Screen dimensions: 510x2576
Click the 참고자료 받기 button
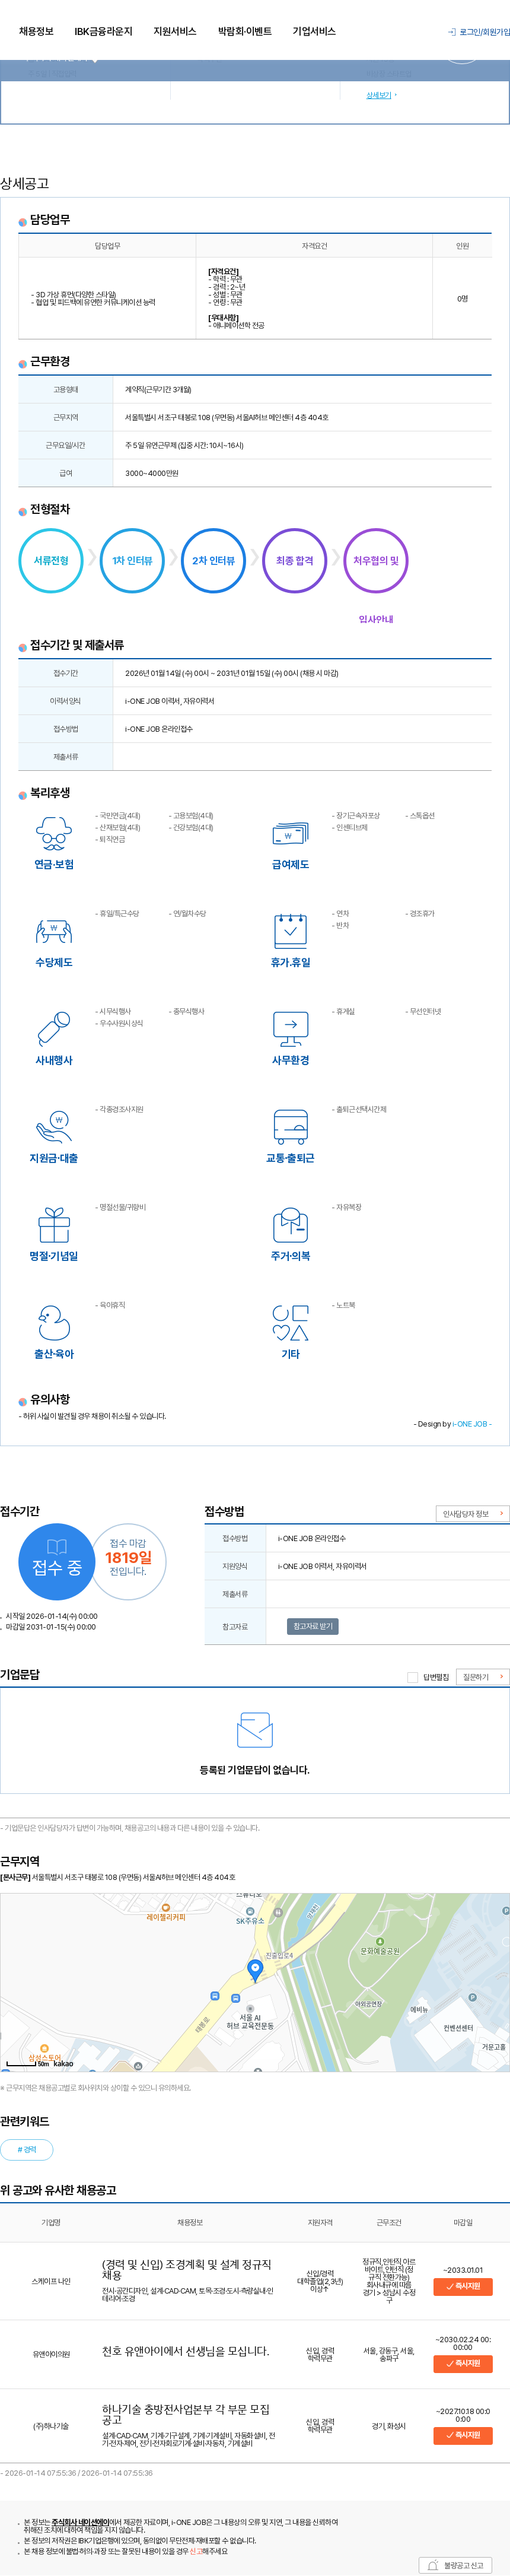pyautogui.click(x=313, y=1626)
